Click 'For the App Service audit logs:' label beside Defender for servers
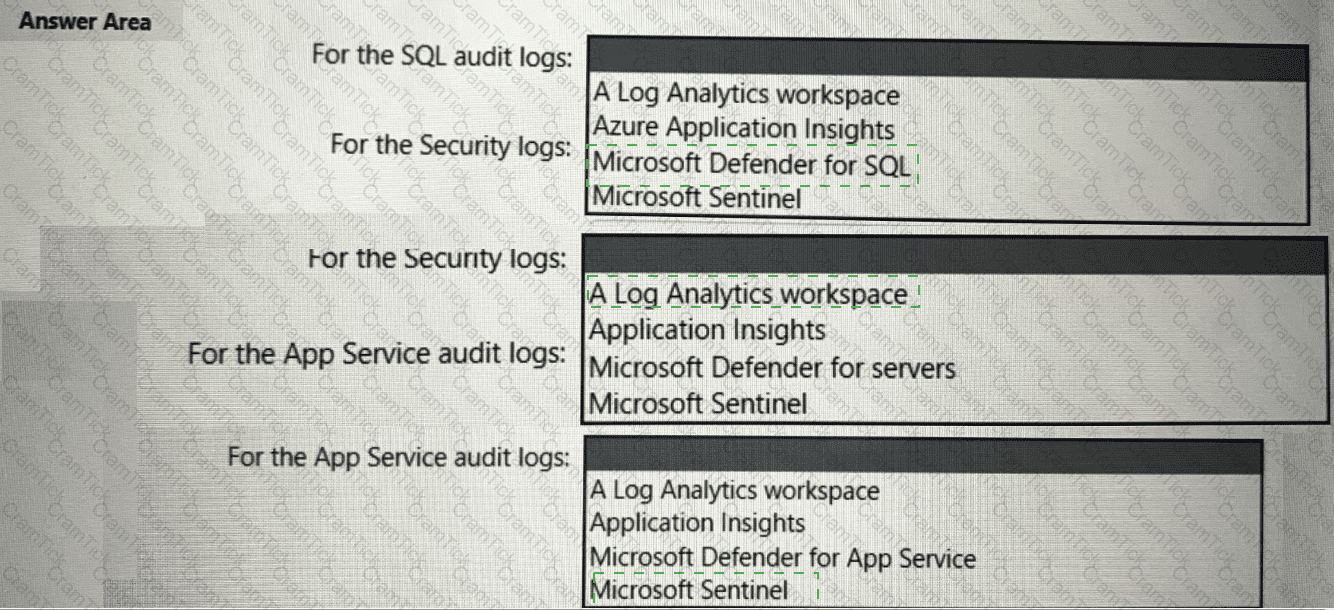This screenshot has height=610, width=1334. click(377, 354)
